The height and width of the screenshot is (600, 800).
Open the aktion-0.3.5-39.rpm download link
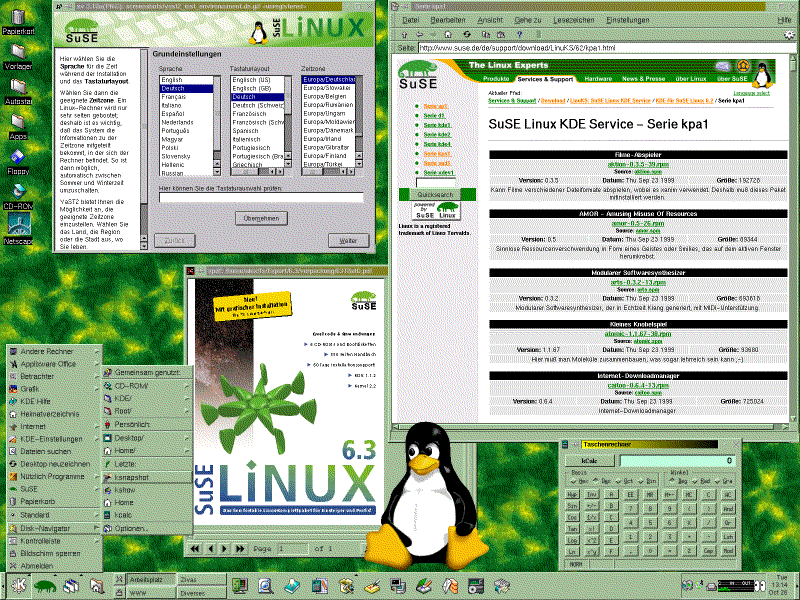[638, 164]
